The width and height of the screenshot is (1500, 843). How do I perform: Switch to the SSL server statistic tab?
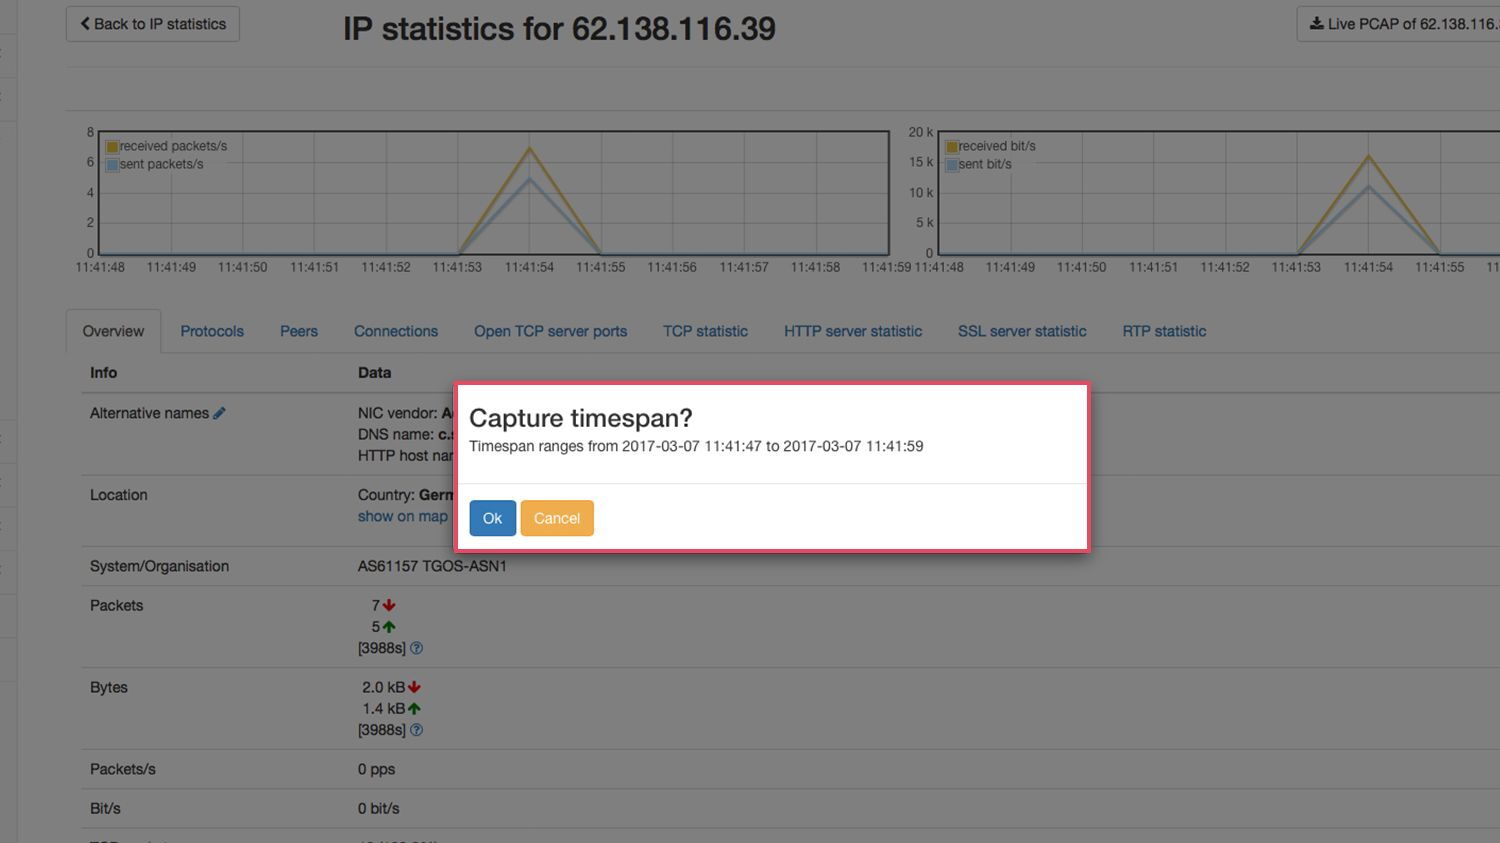pos(1022,331)
